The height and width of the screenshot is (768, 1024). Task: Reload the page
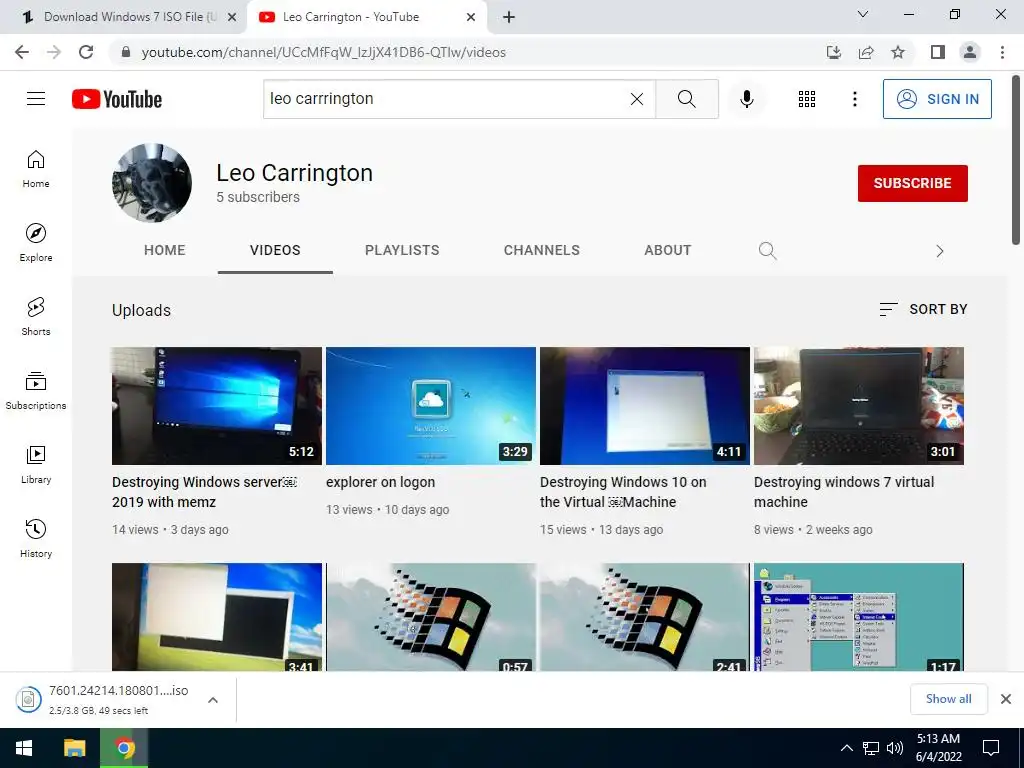(x=86, y=52)
